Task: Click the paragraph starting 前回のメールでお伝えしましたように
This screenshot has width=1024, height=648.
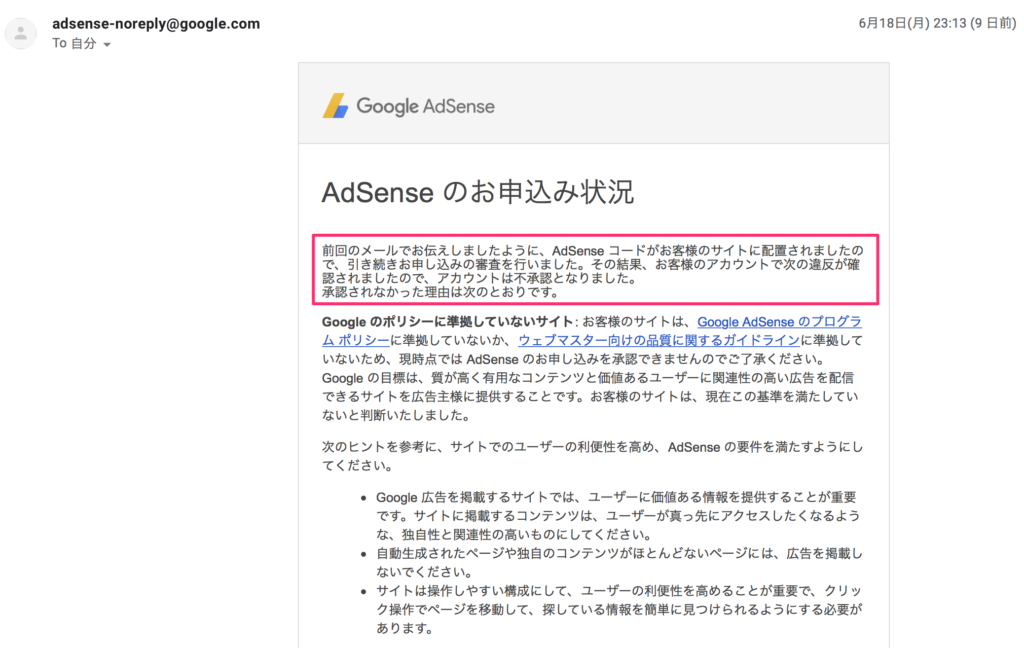Action: pyautogui.click(x=593, y=271)
